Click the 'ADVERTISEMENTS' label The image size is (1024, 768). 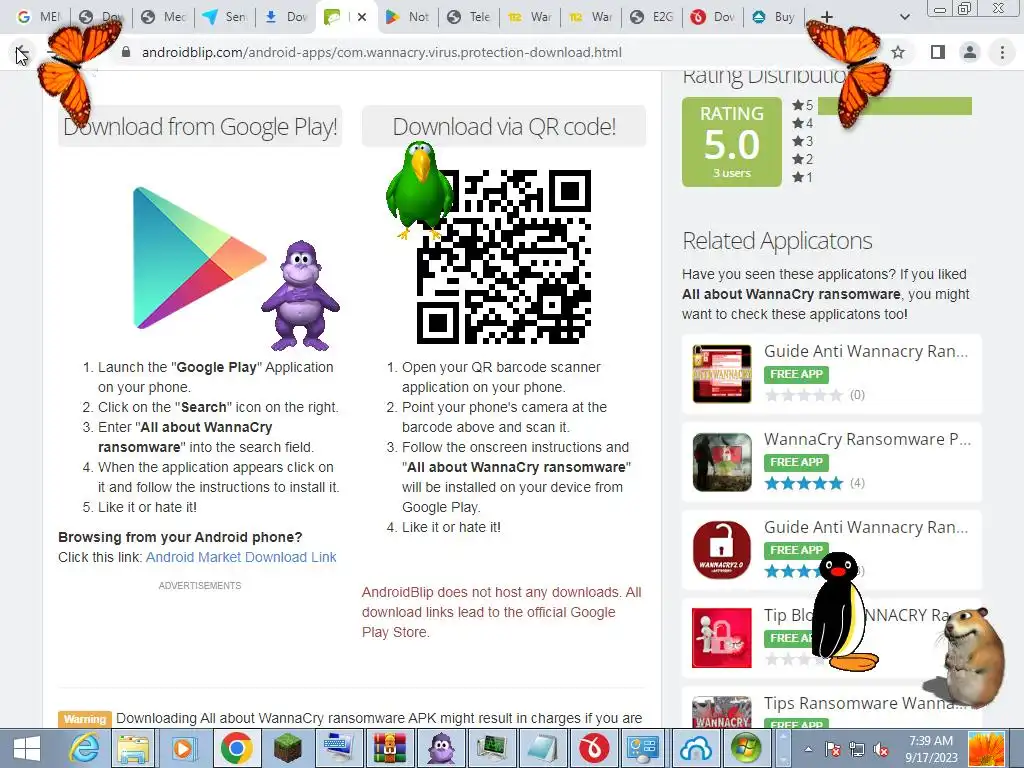click(x=200, y=586)
